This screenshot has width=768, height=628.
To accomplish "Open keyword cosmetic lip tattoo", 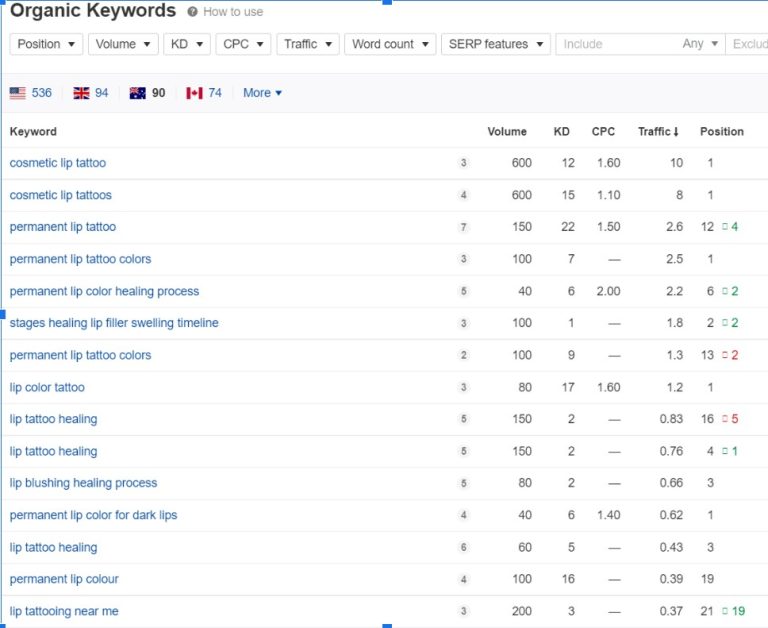I will 58,163.
